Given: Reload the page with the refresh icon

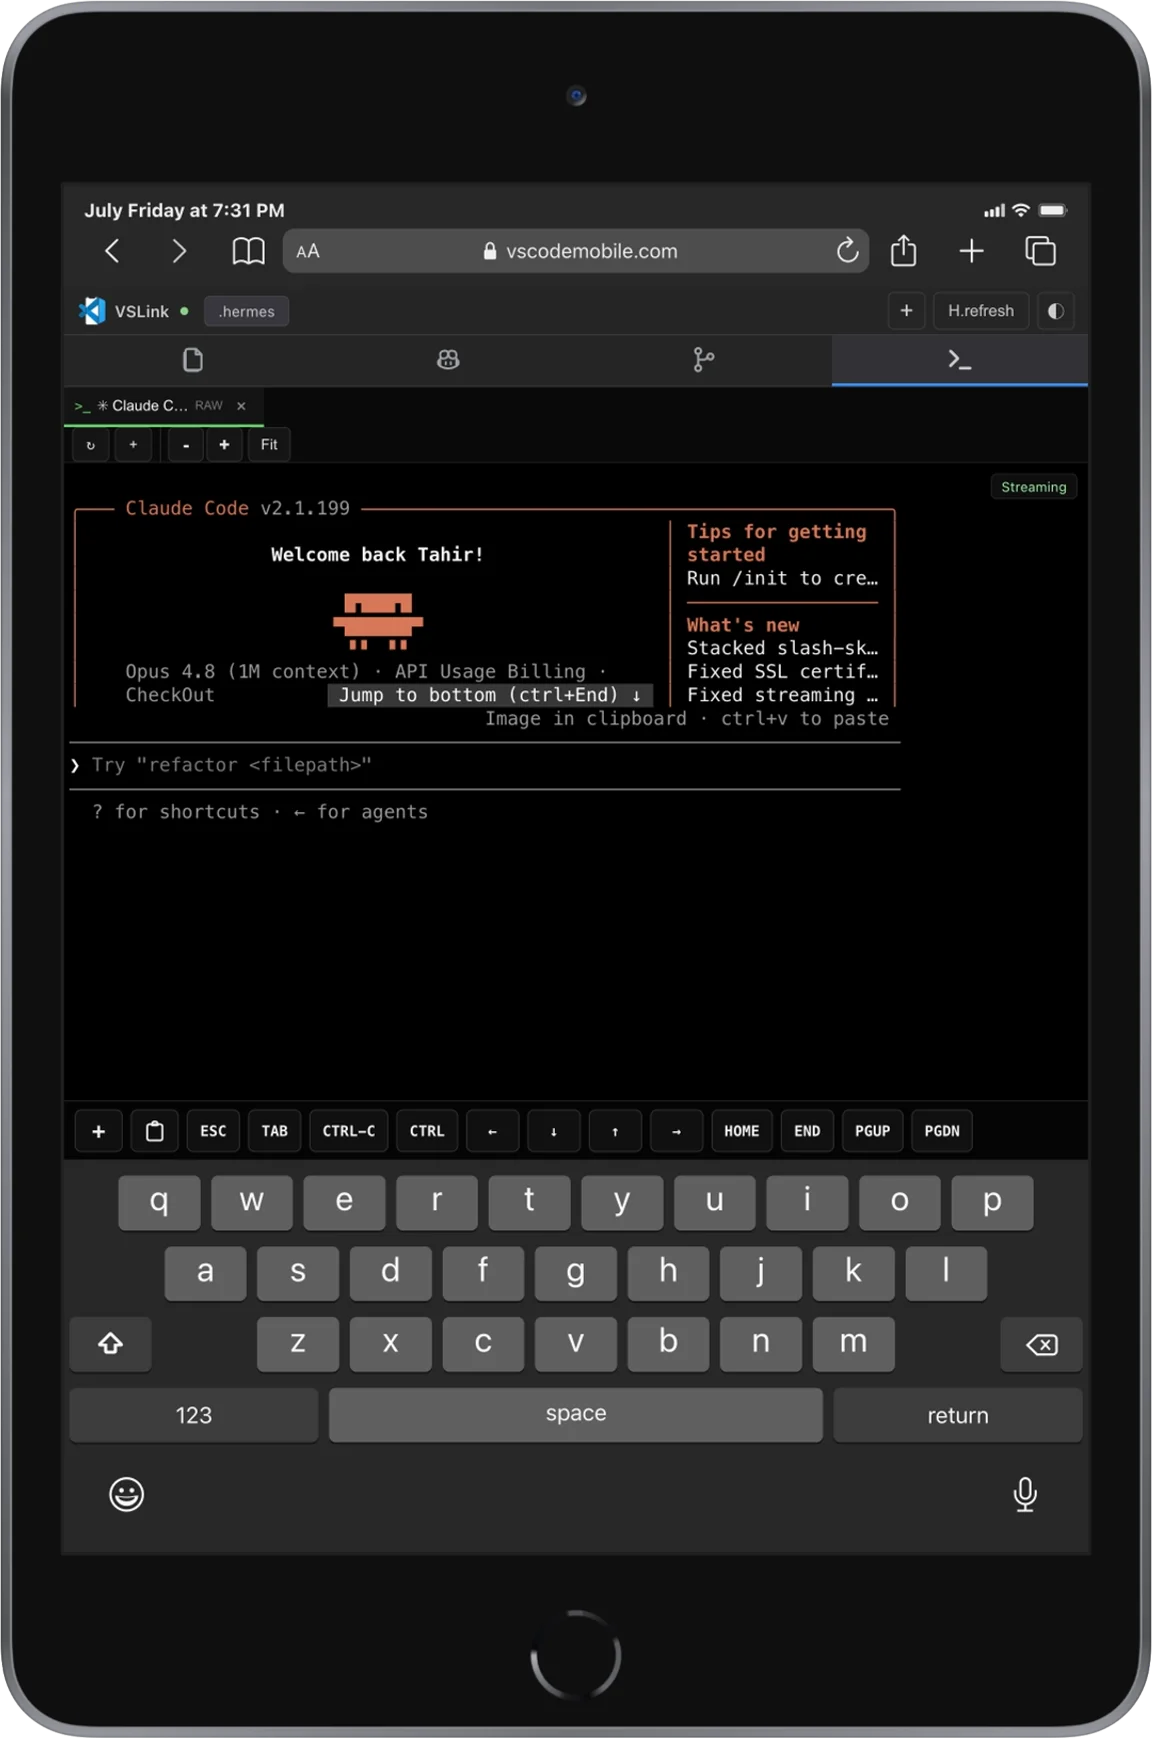Looking at the screenshot, I should tap(847, 251).
